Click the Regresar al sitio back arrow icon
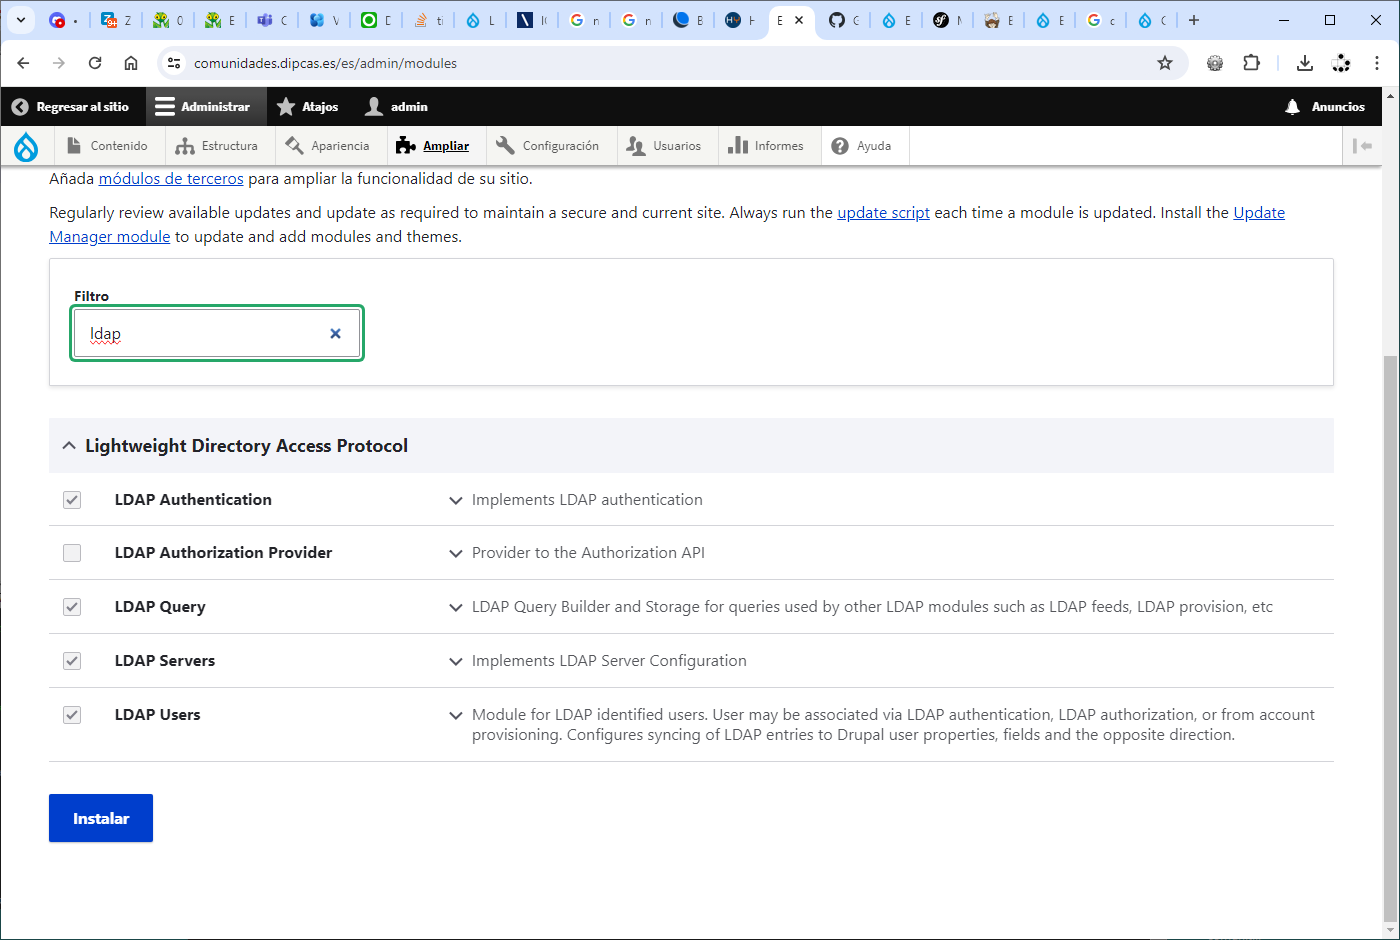The width and height of the screenshot is (1400, 940). coord(20,107)
